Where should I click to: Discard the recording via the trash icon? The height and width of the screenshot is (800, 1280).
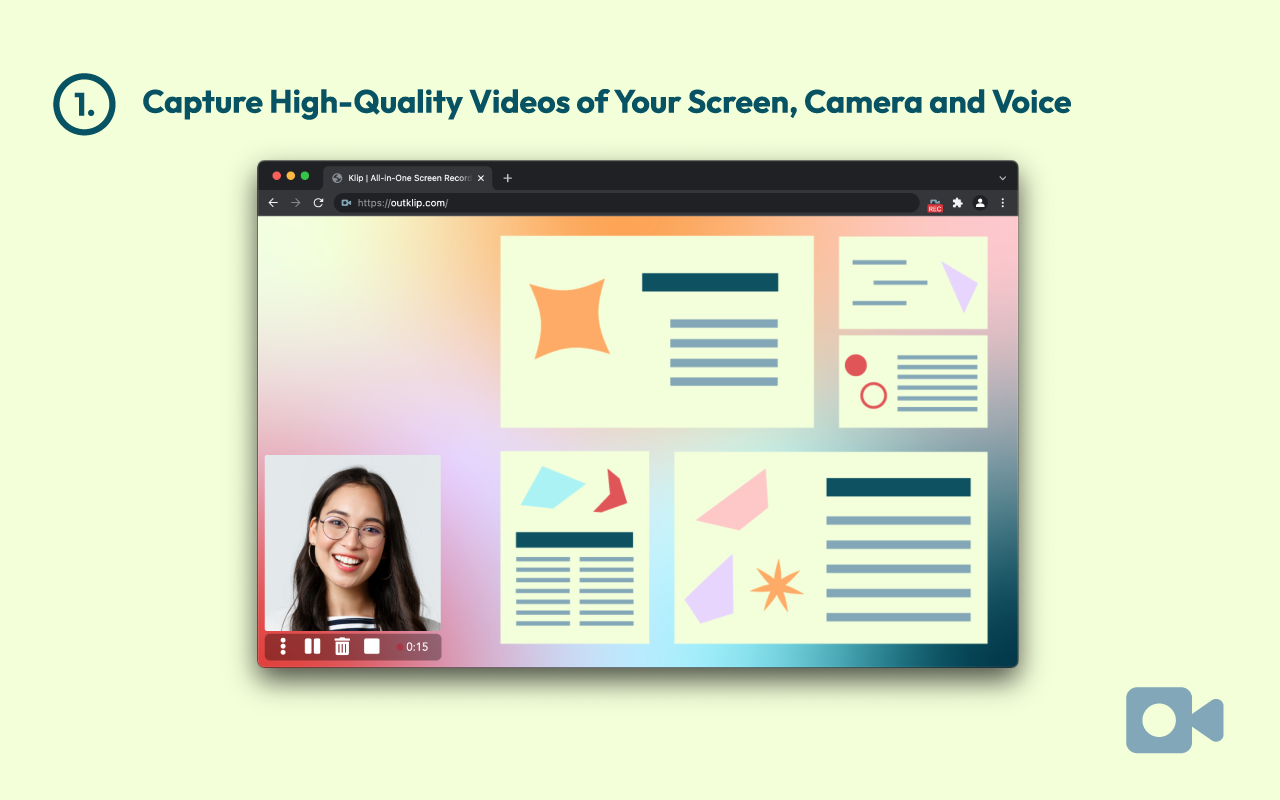pos(341,646)
